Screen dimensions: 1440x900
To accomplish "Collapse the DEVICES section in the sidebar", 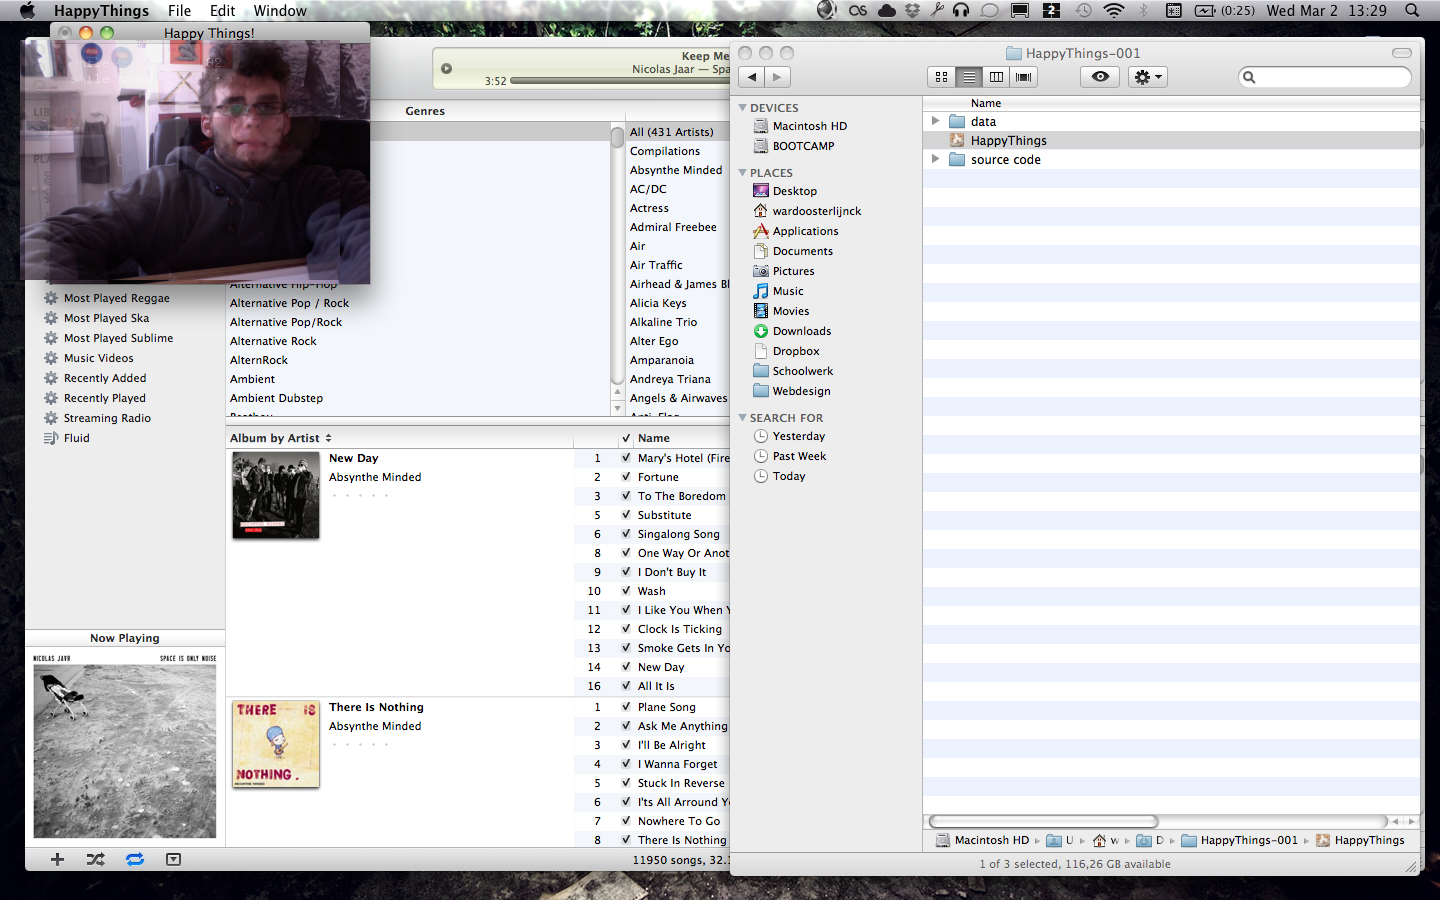I will tap(742, 108).
